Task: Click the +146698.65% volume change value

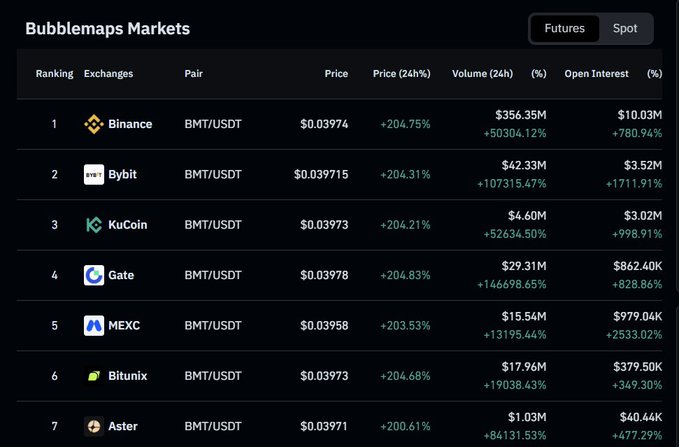Action: click(x=511, y=285)
